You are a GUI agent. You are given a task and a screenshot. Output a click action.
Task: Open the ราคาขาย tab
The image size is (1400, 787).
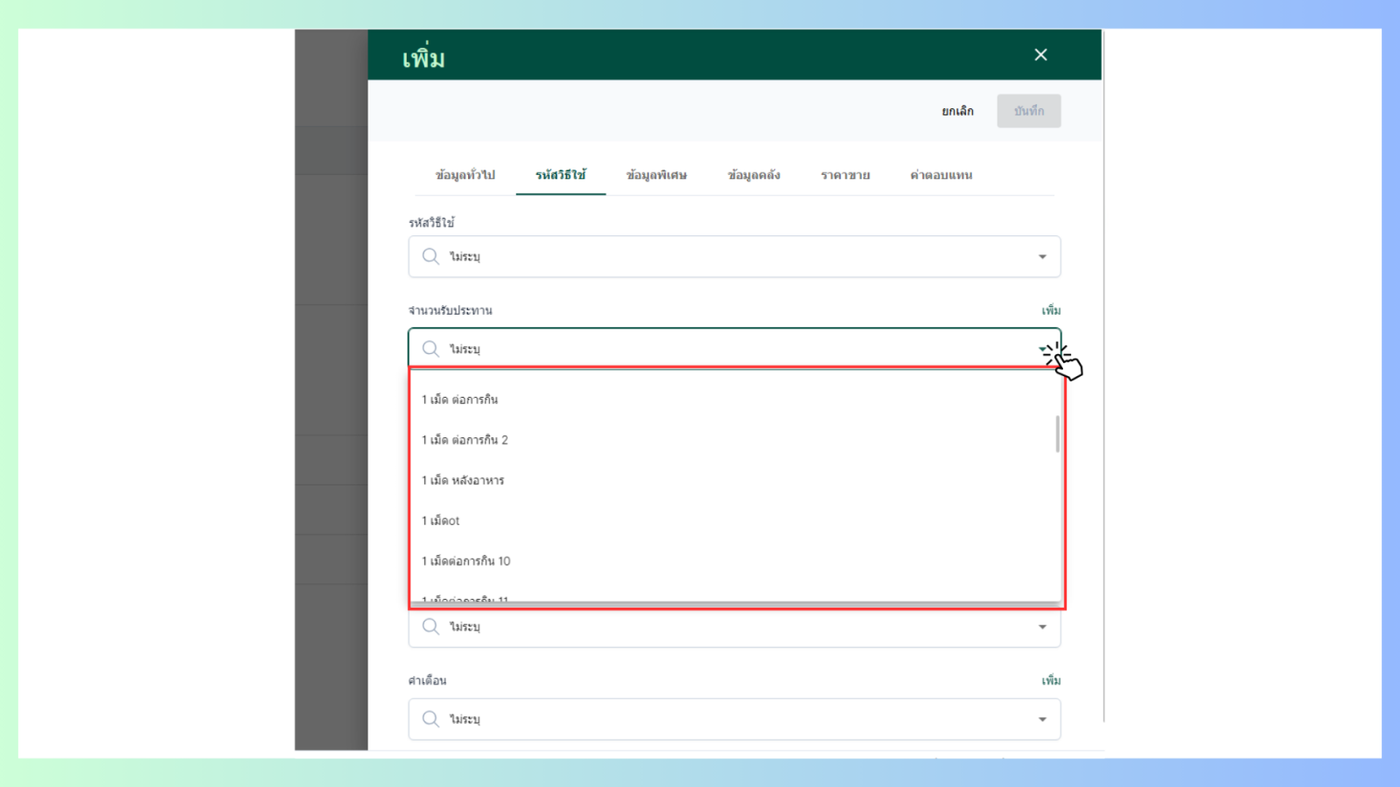(845, 175)
